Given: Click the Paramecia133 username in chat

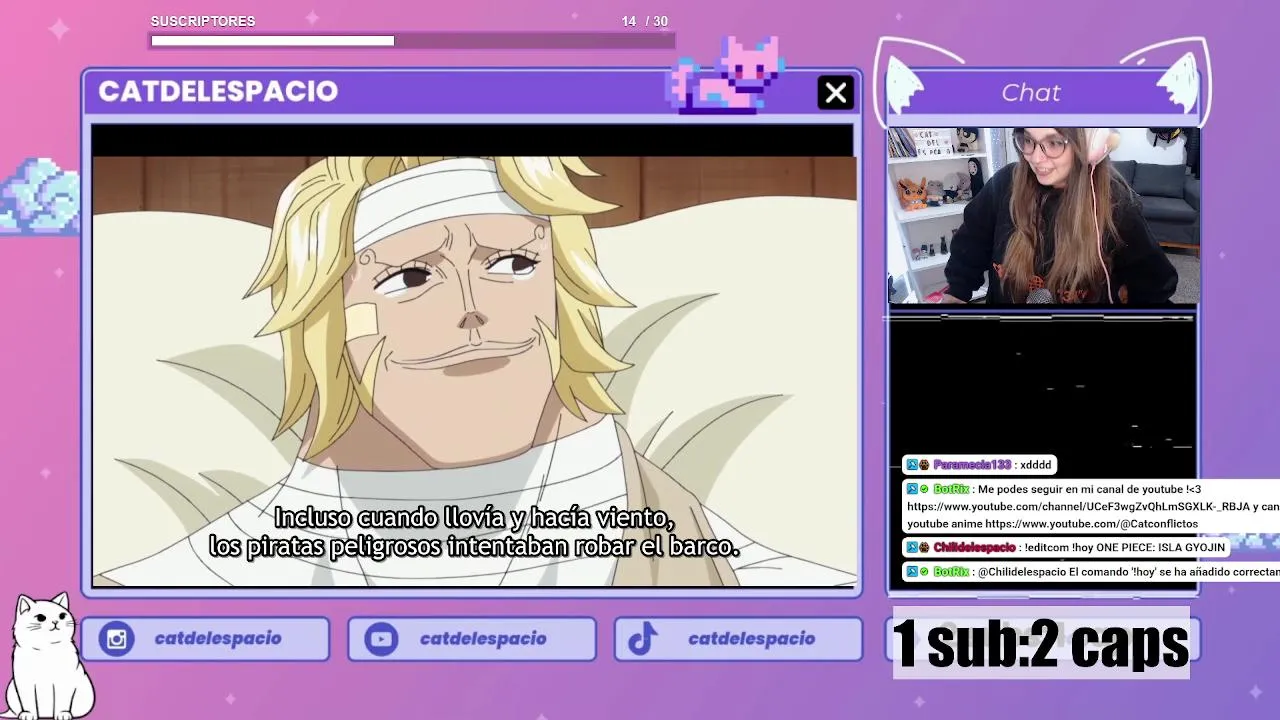Looking at the screenshot, I should click(971, 465).
